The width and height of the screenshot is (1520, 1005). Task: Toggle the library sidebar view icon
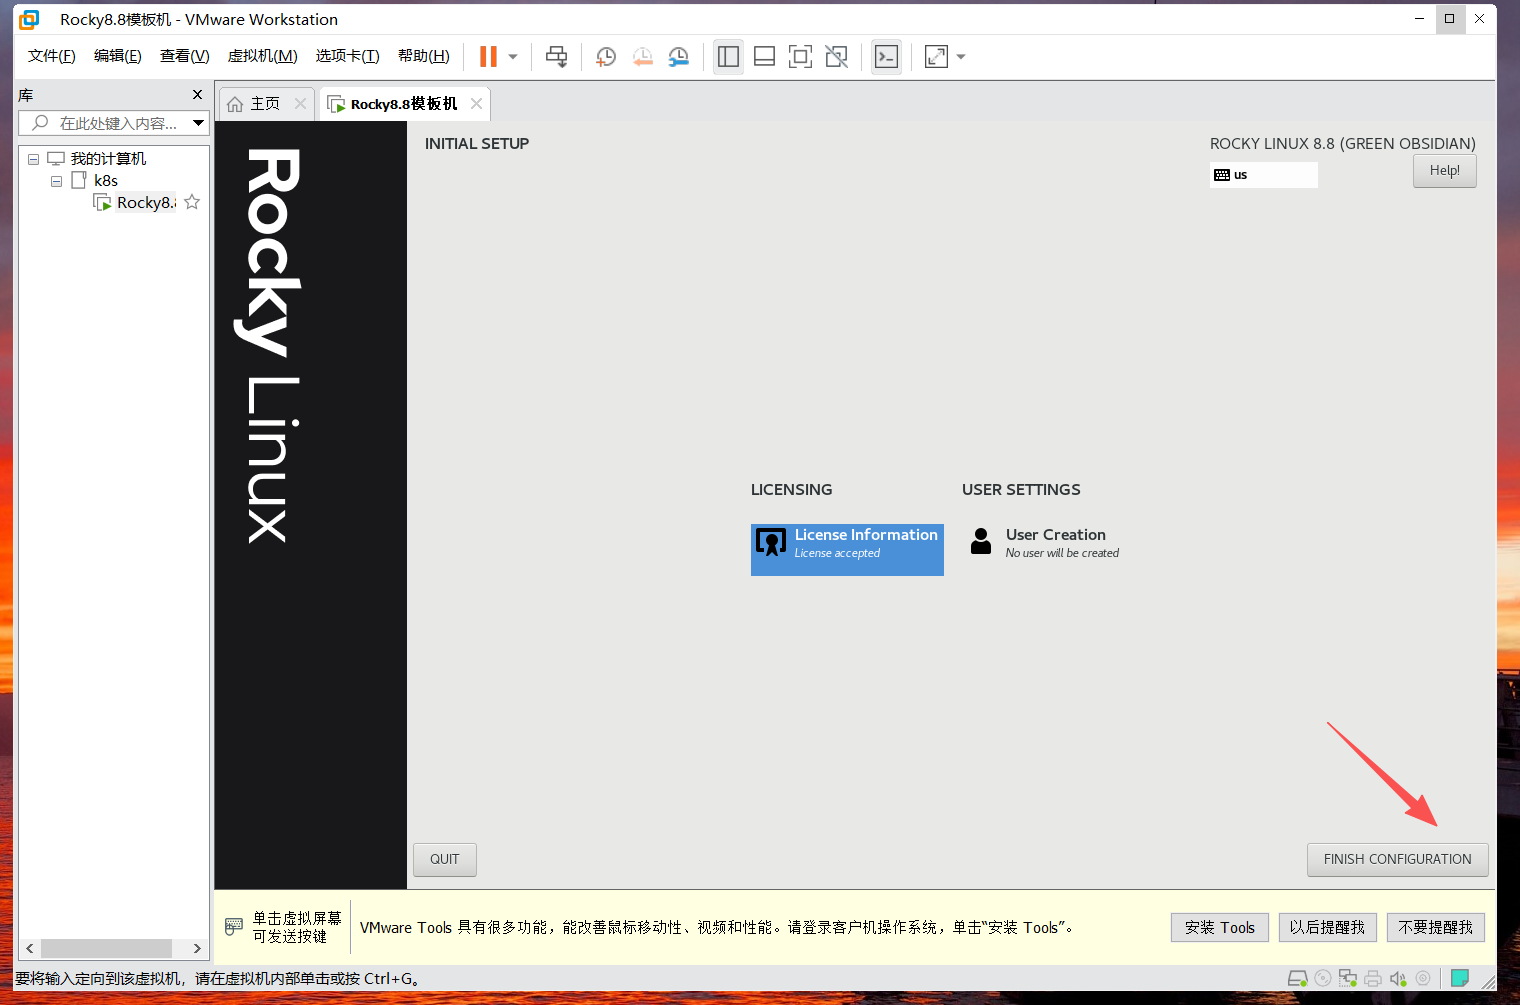pos(729,57)
